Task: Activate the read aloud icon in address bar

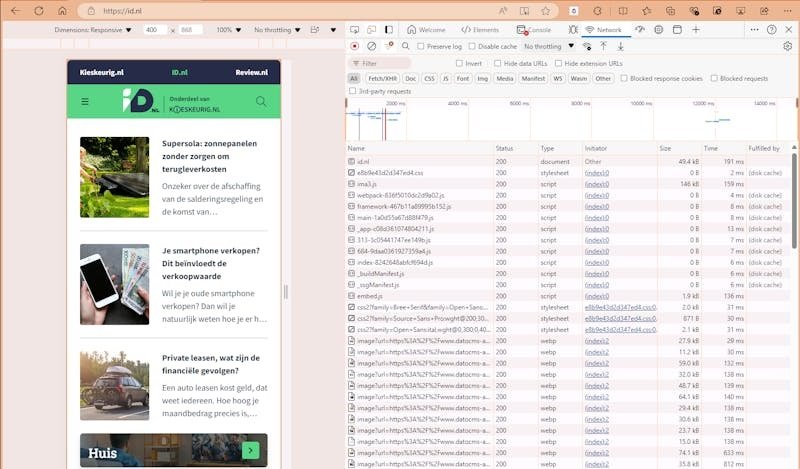Action: (503, 11)
